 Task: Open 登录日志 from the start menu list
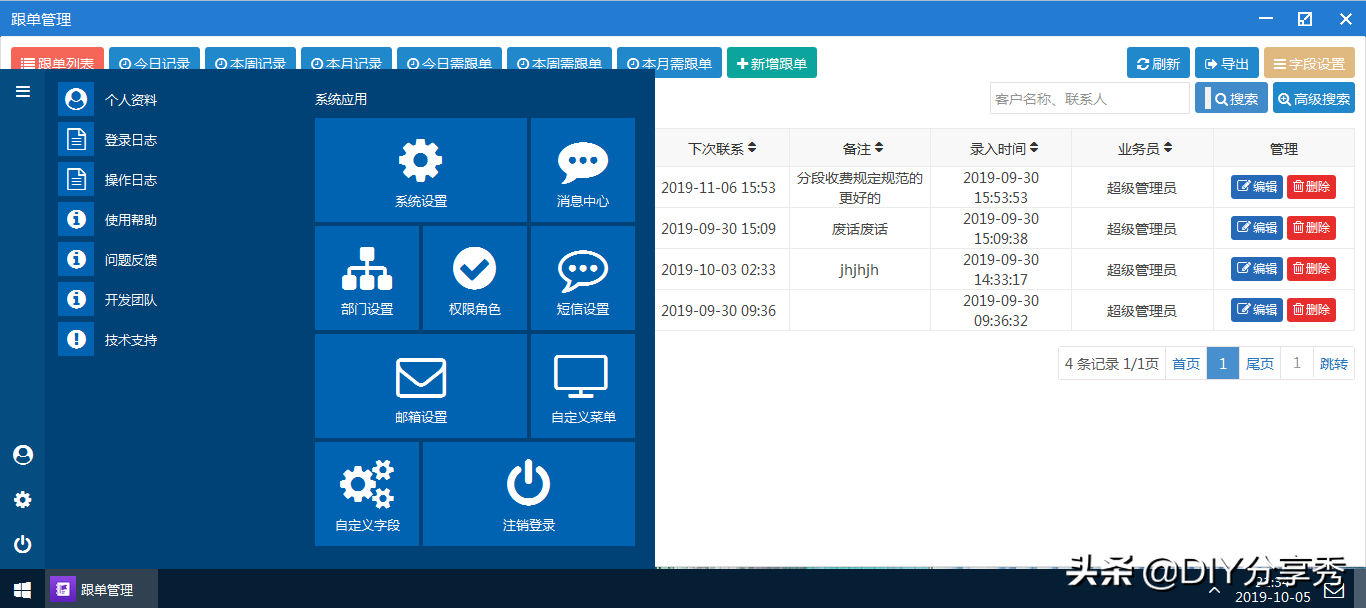tap(108, 140)
